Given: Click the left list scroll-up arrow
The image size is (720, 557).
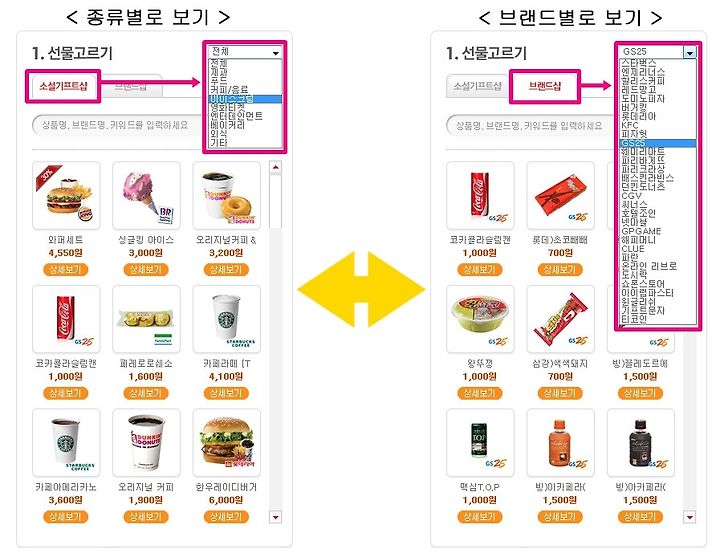Looking at the screenshot, I should pyautogui.click(x=276, y=168).
